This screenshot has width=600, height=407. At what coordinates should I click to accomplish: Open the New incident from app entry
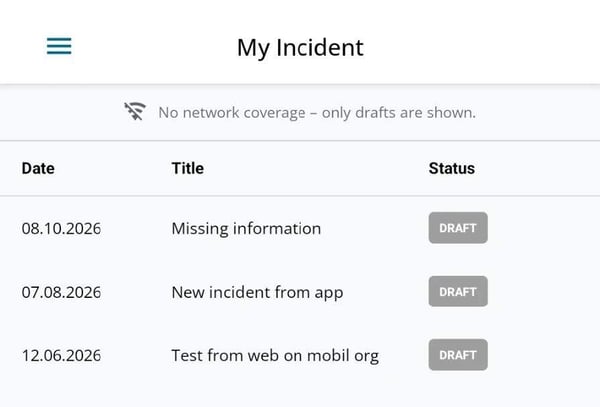pos(257,292)
